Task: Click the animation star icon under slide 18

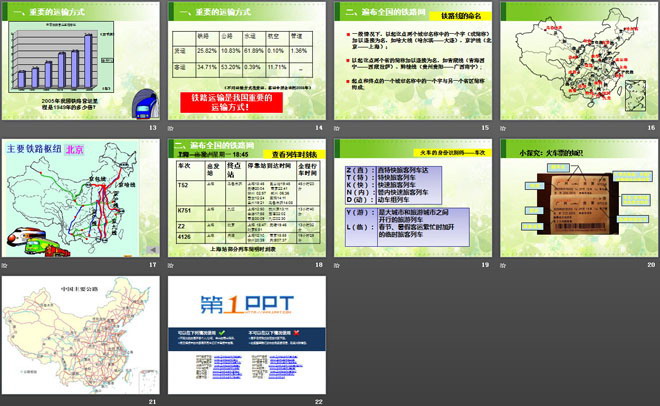Action: (170, 265)
